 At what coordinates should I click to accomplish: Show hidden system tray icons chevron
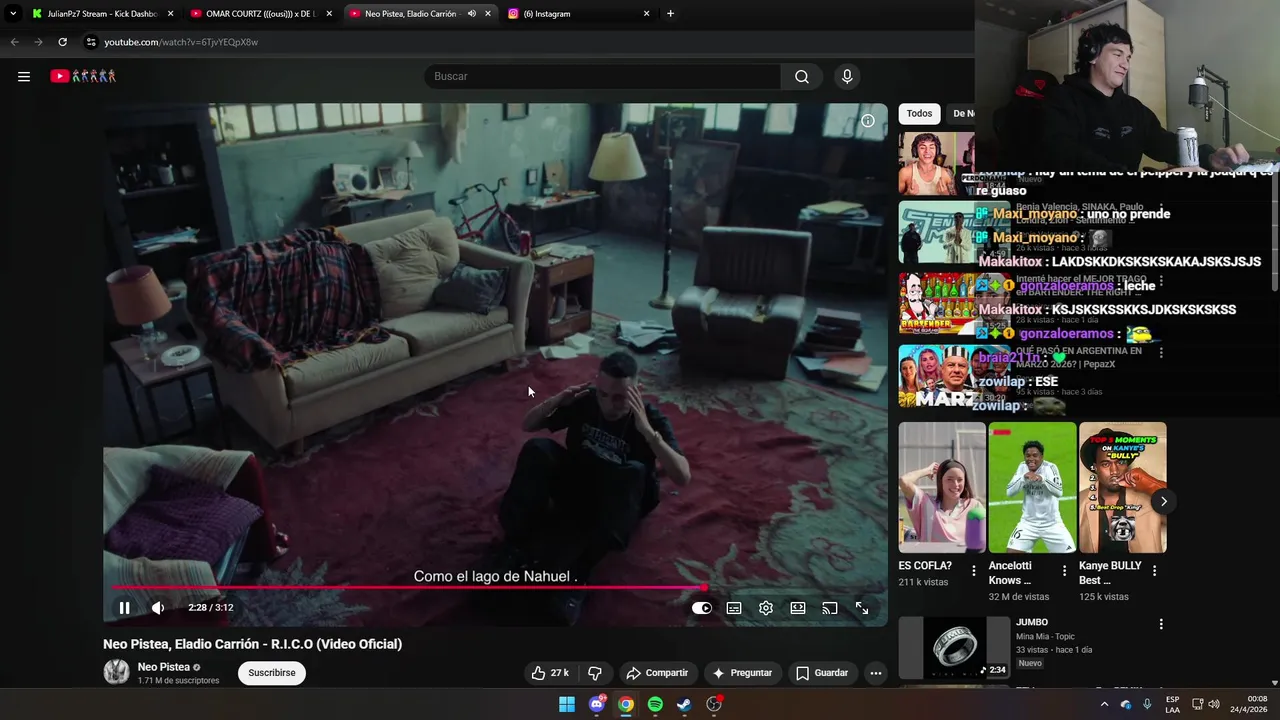point(1104,704)
